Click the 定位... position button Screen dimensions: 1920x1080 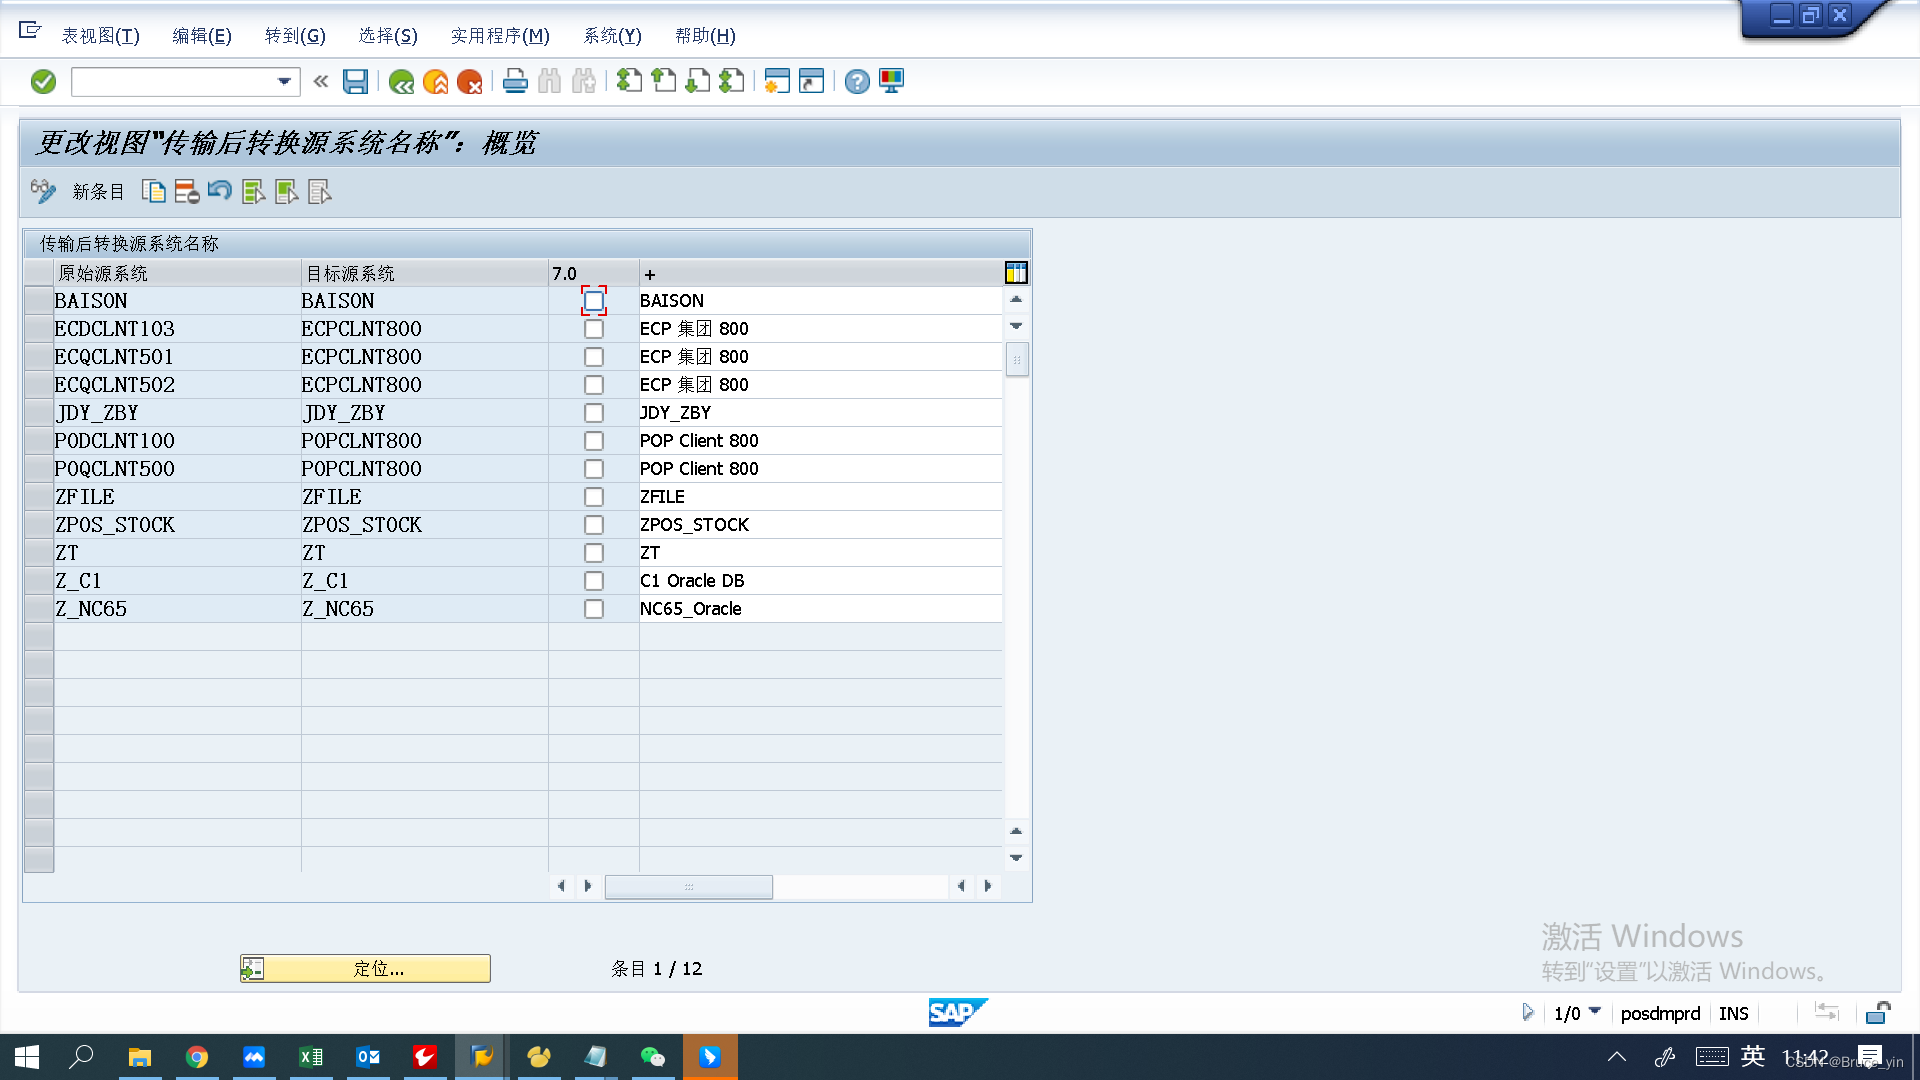click(x=366, y=968)
